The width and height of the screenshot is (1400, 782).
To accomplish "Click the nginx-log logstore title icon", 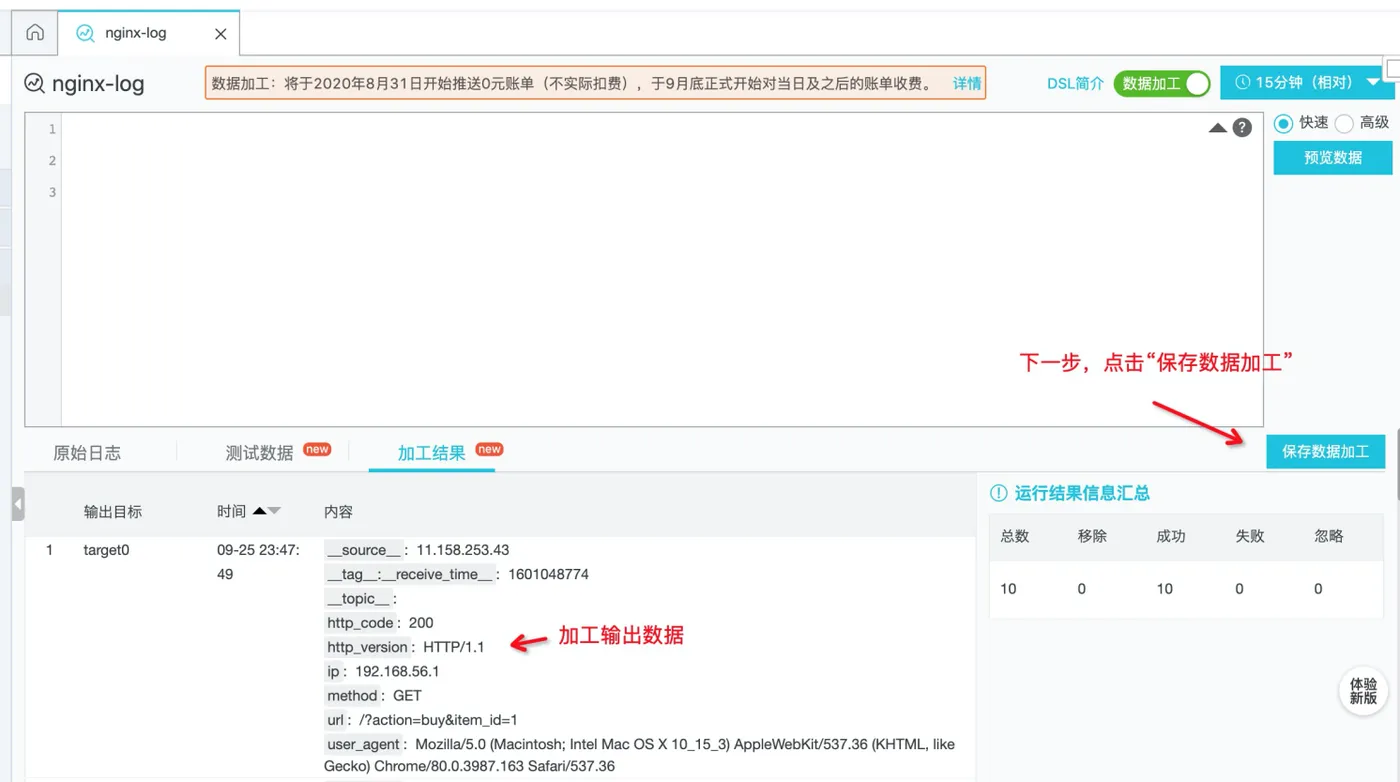I will [x=34, y=83].
